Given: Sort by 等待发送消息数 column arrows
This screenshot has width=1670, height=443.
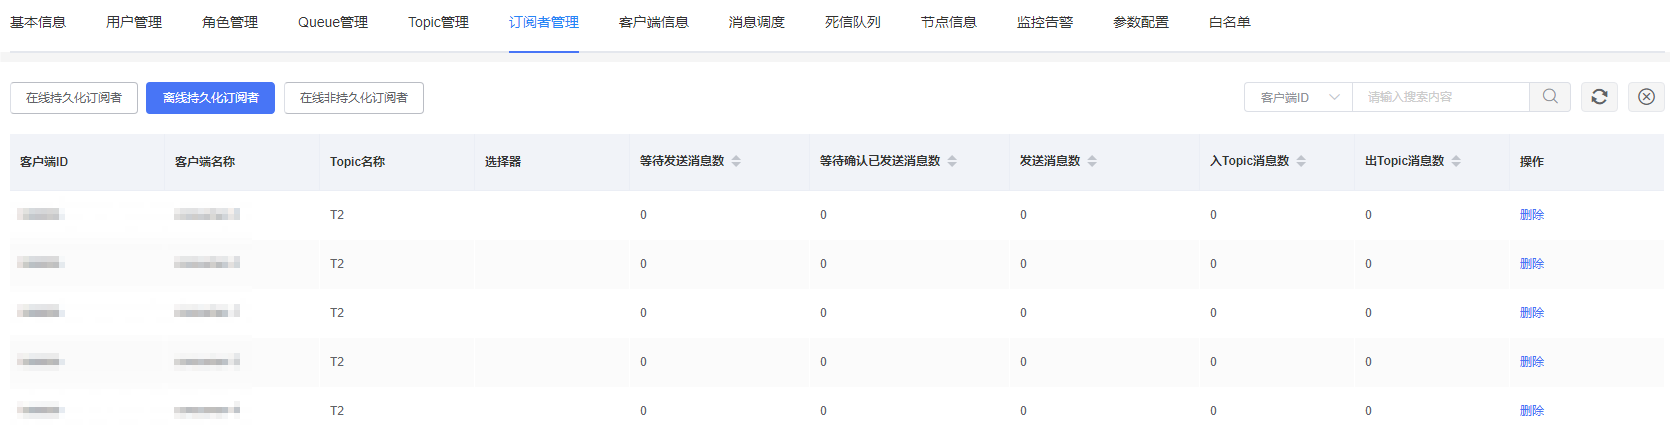Looking at the screenshot, I should tap(736, 161).
